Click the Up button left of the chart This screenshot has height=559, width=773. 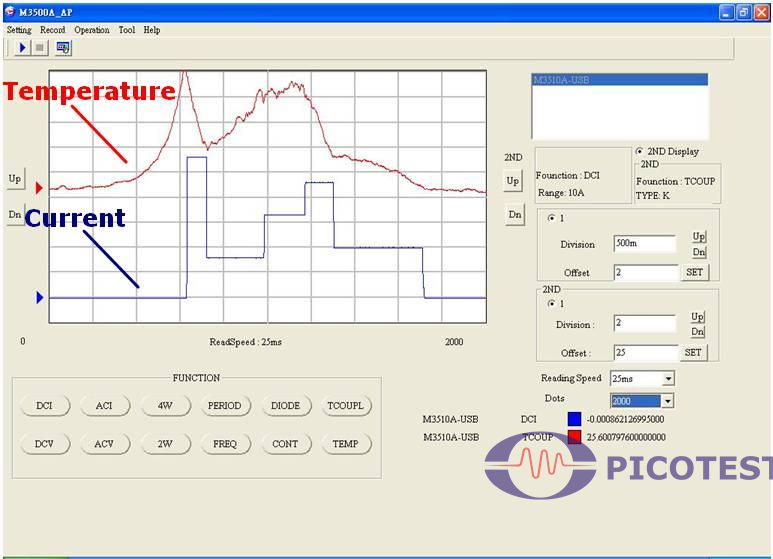tap(15, 178)
